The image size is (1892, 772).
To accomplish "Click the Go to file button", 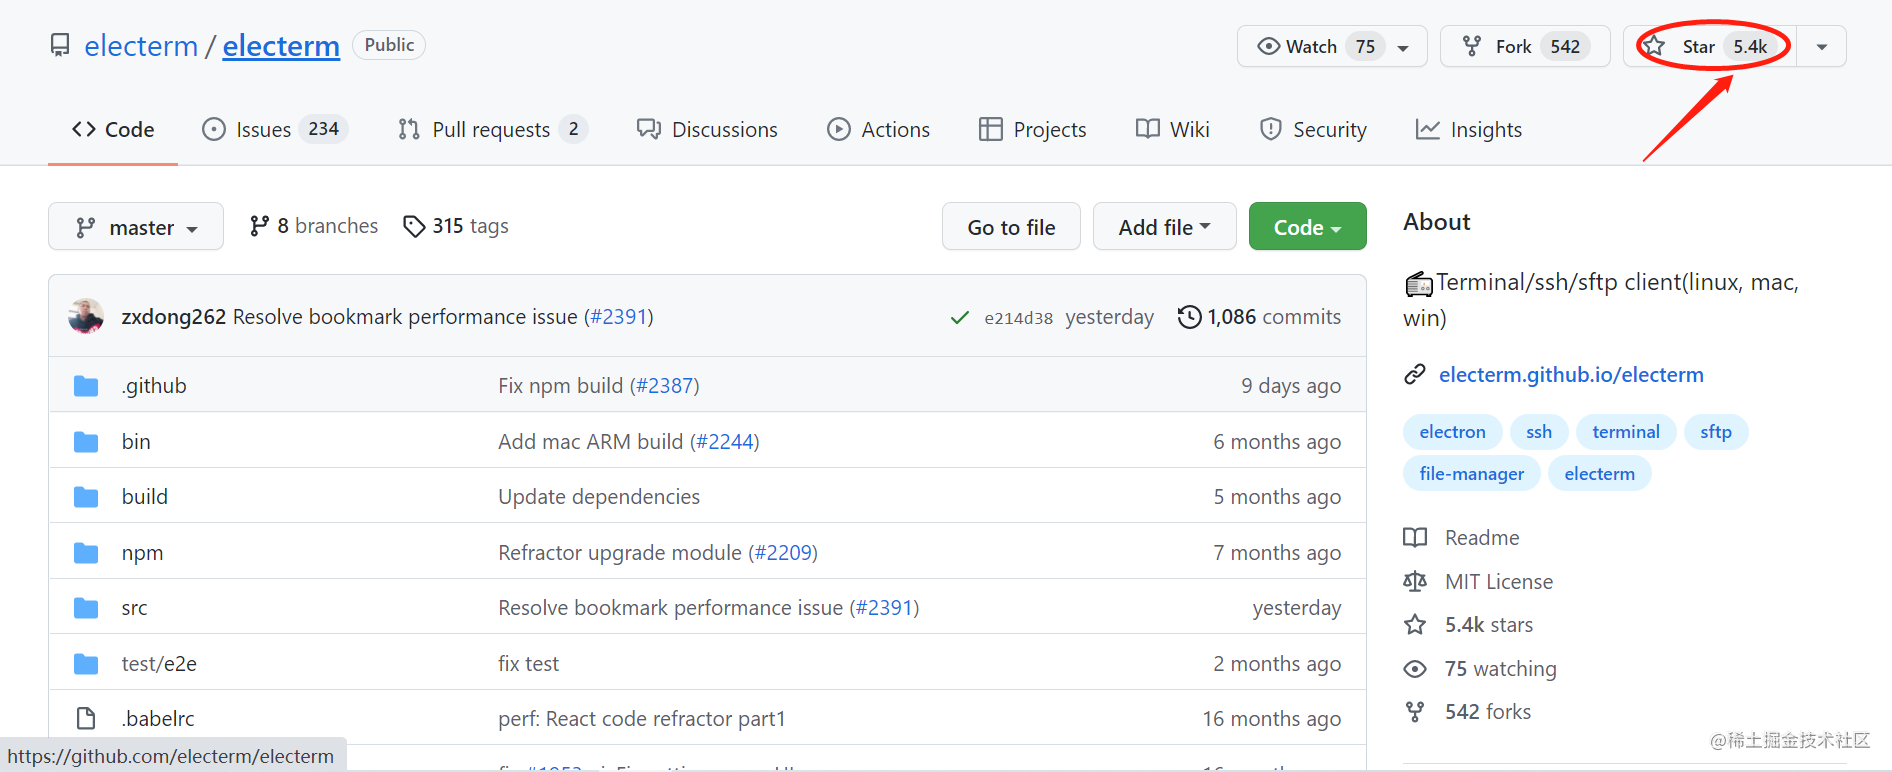I will (x=1011, y=227).
